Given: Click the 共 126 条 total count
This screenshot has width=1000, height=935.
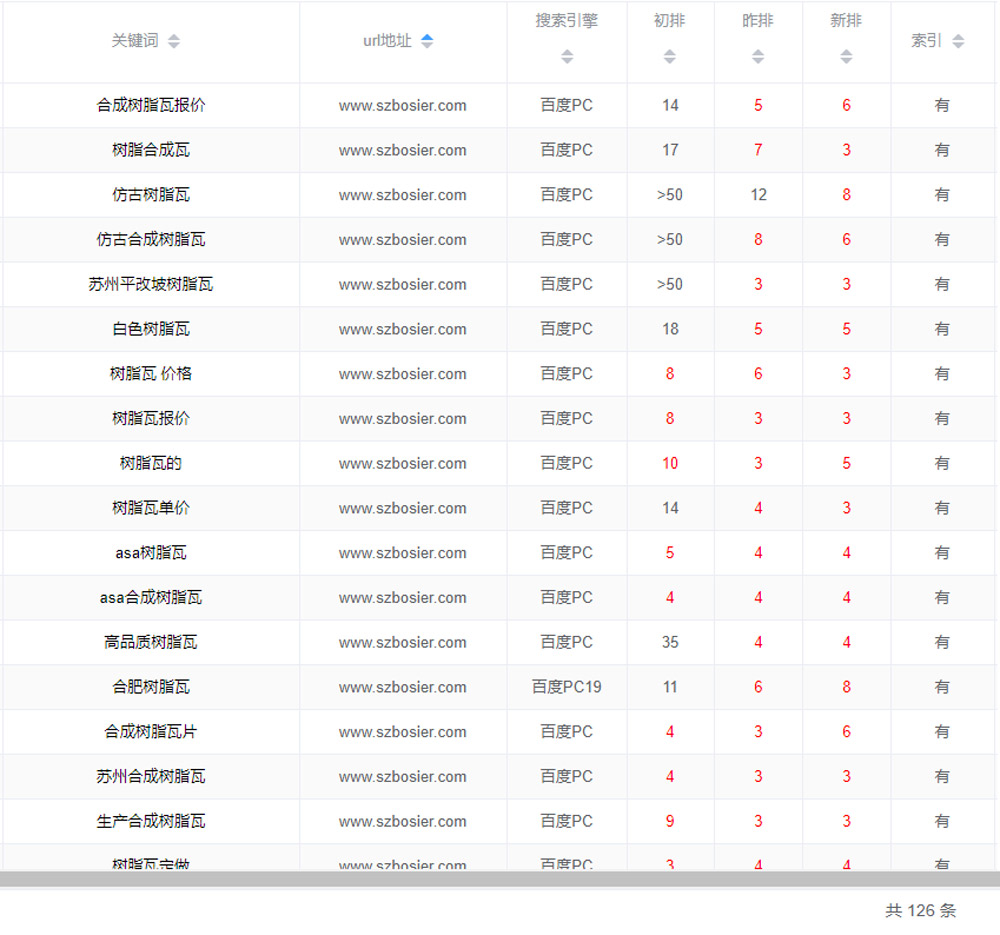Looking at the screenshot, I should point(920,910).
